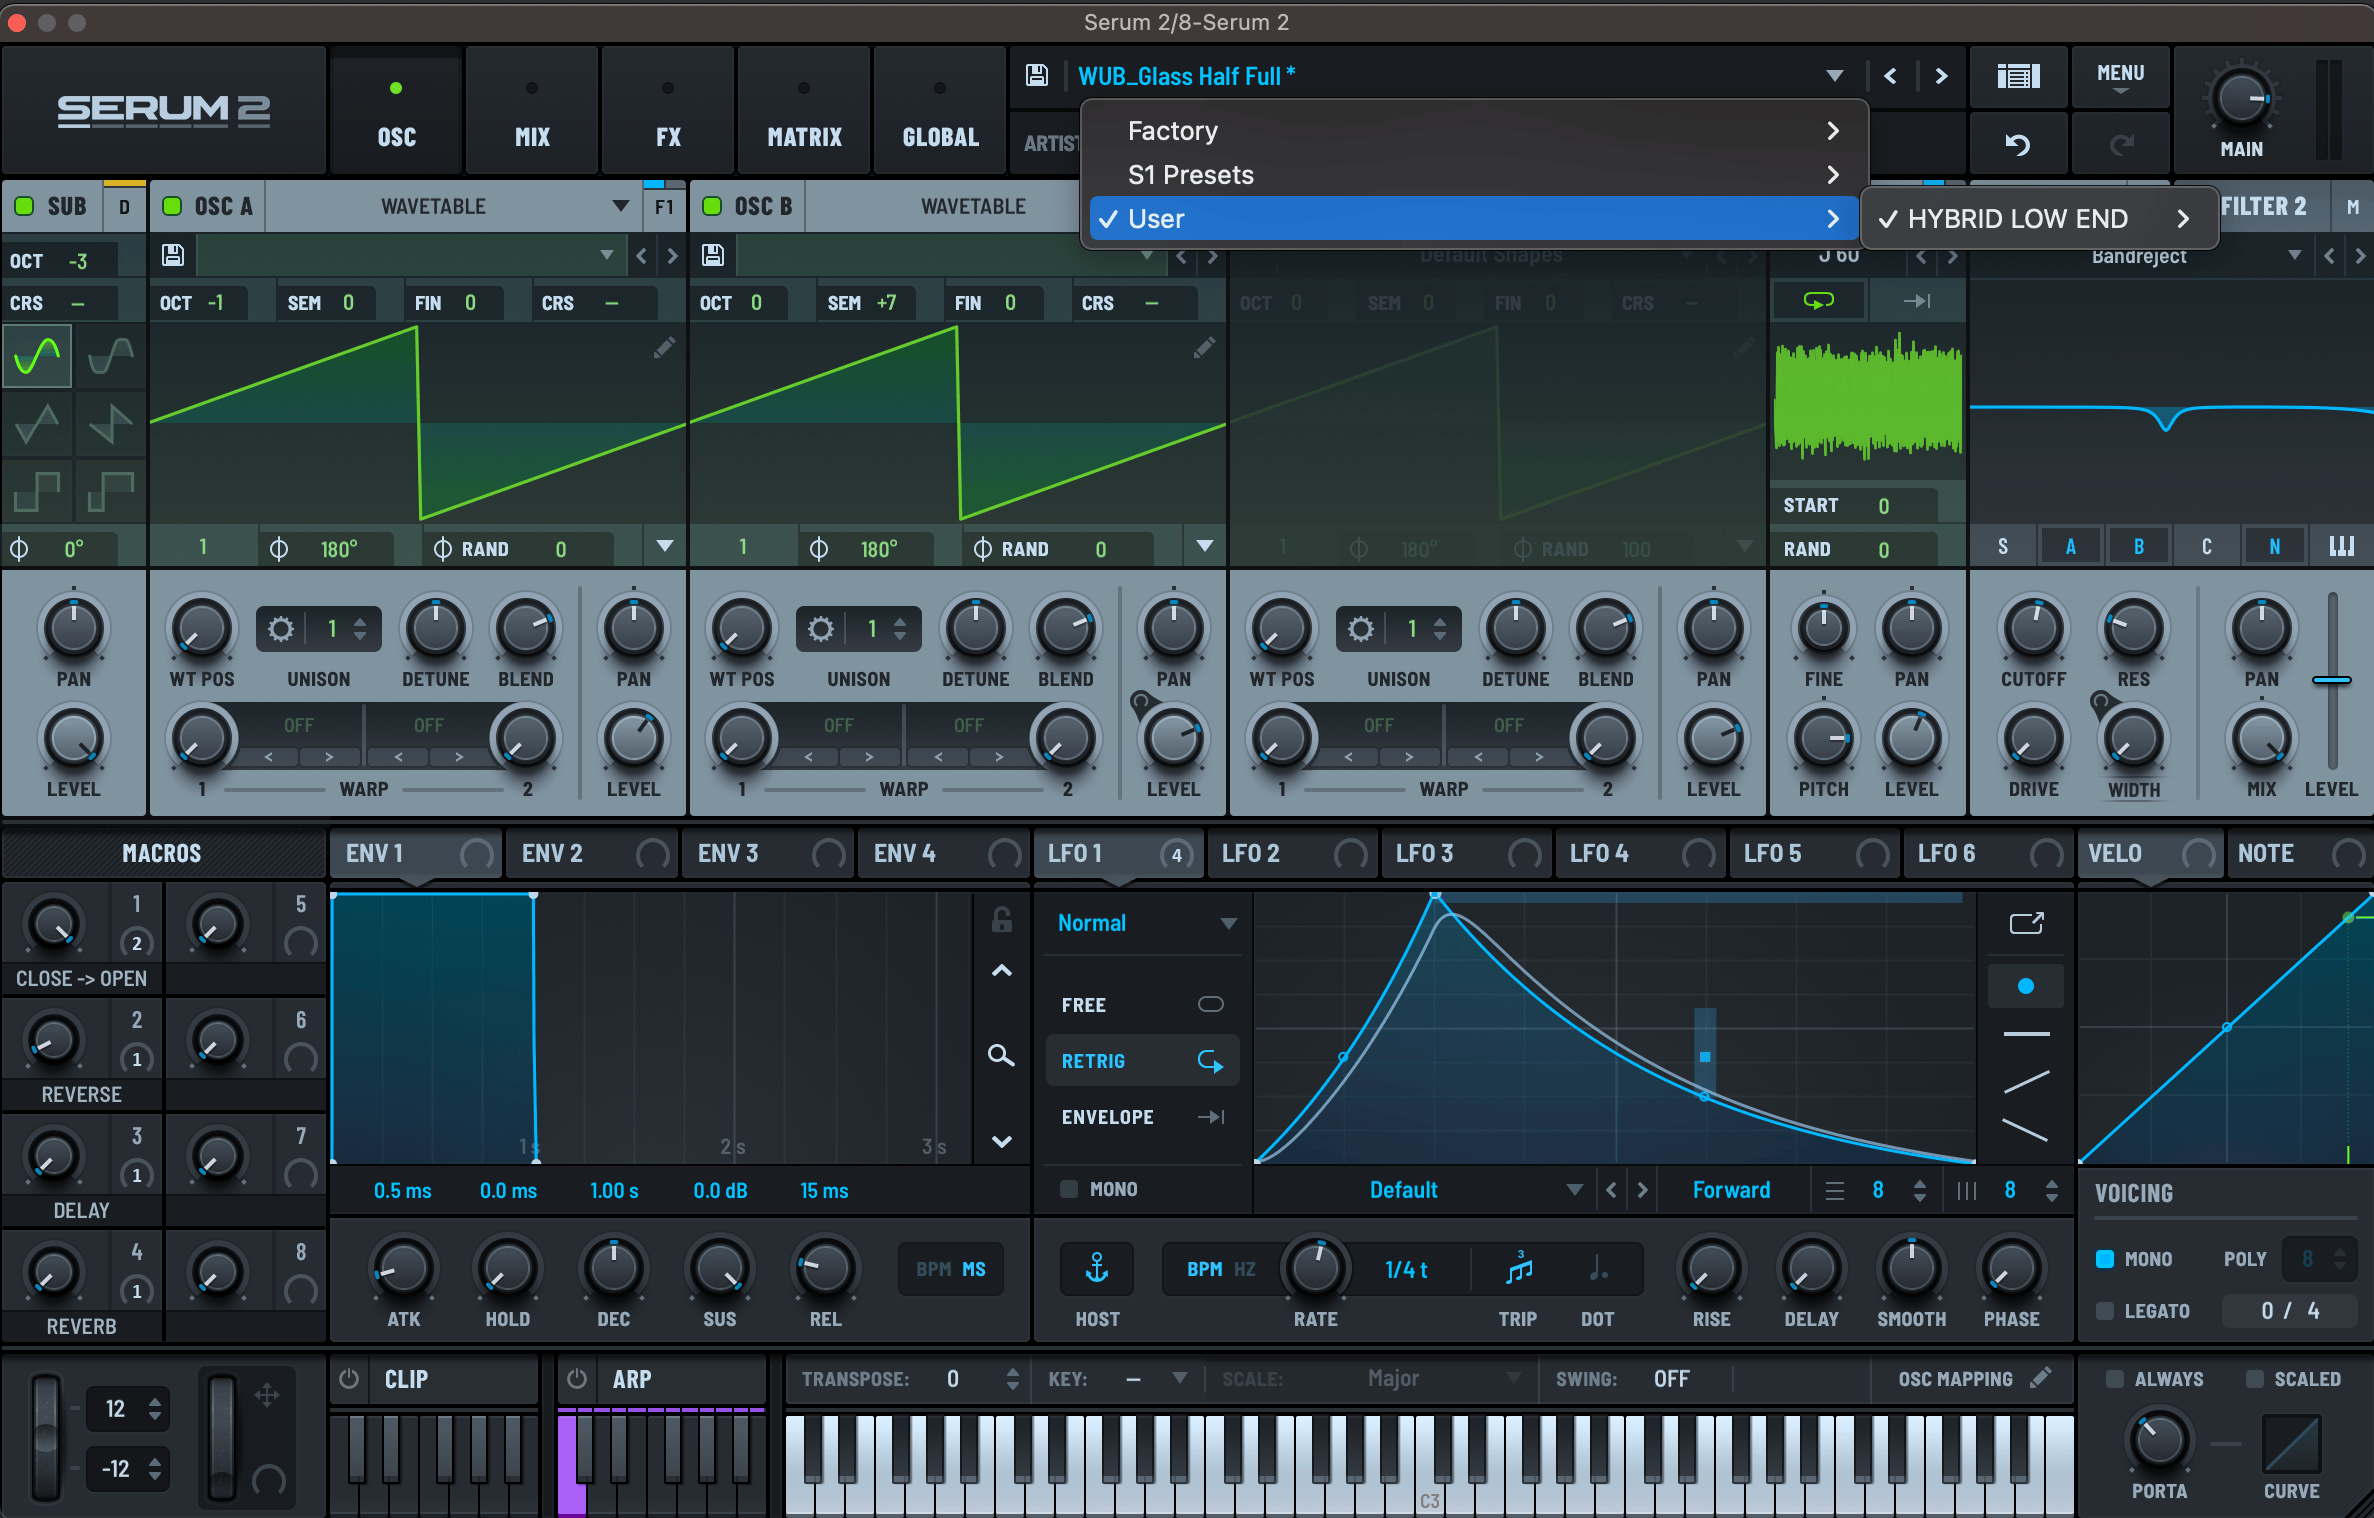Enable RETRIG mode for LFO 1
This screenshot has width=2374, height=1518.
tap(1093, 1060)
